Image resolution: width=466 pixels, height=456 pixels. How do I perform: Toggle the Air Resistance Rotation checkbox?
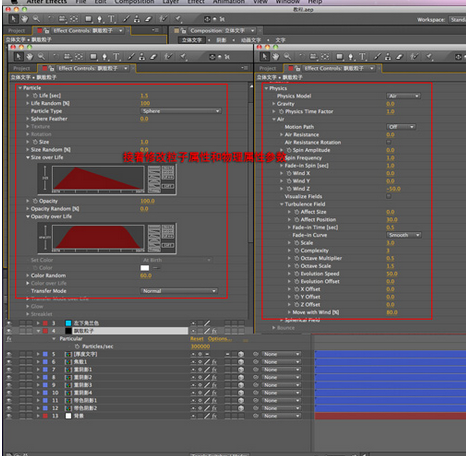click(x=389, y=142)
